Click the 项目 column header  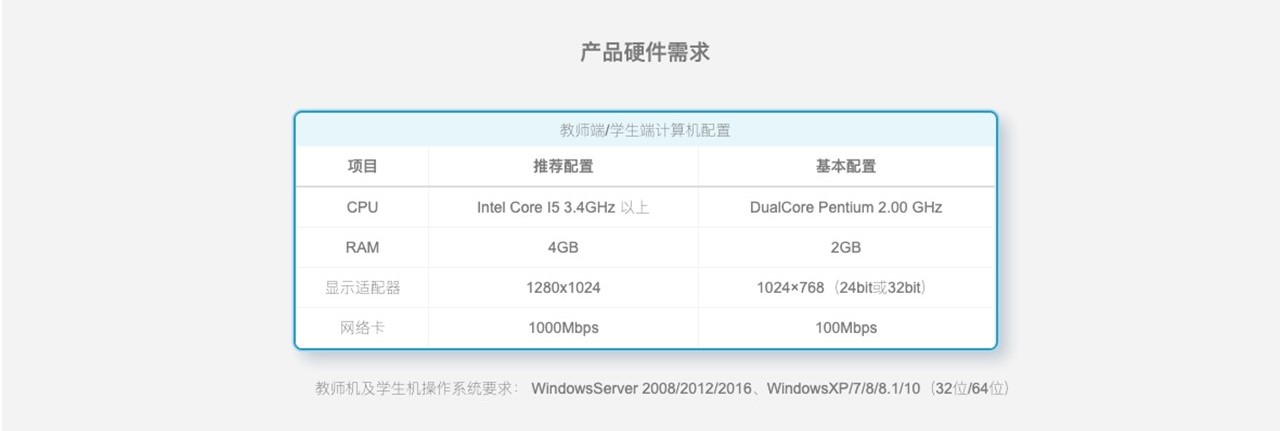[x=362, y=167]
